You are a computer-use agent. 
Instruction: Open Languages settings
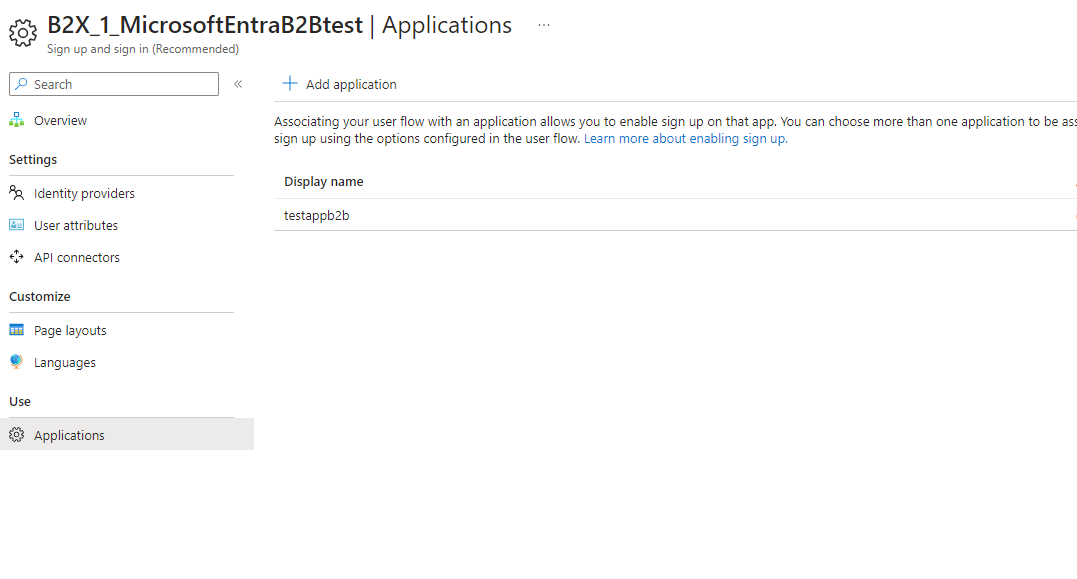tap(65, 363)
